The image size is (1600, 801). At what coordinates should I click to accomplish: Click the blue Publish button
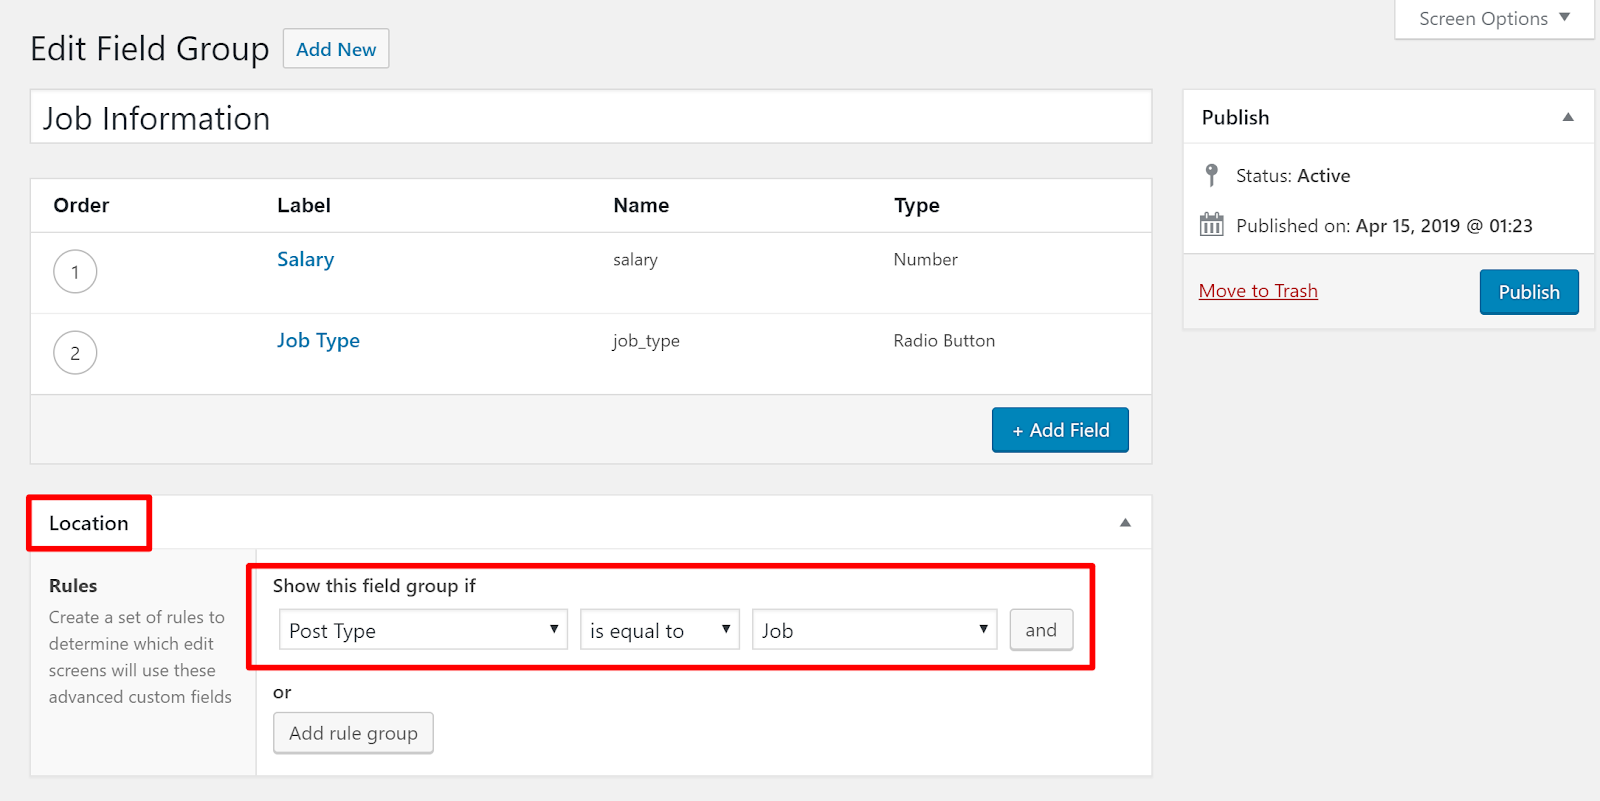[1529, 292]
